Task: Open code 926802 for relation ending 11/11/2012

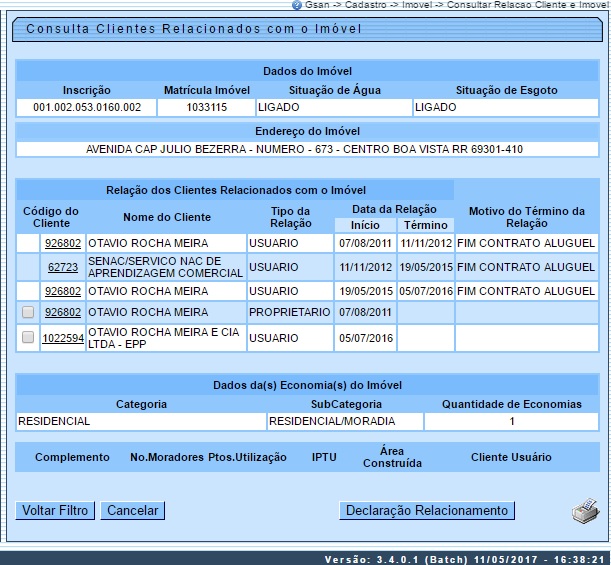Action: pos(62,243)
